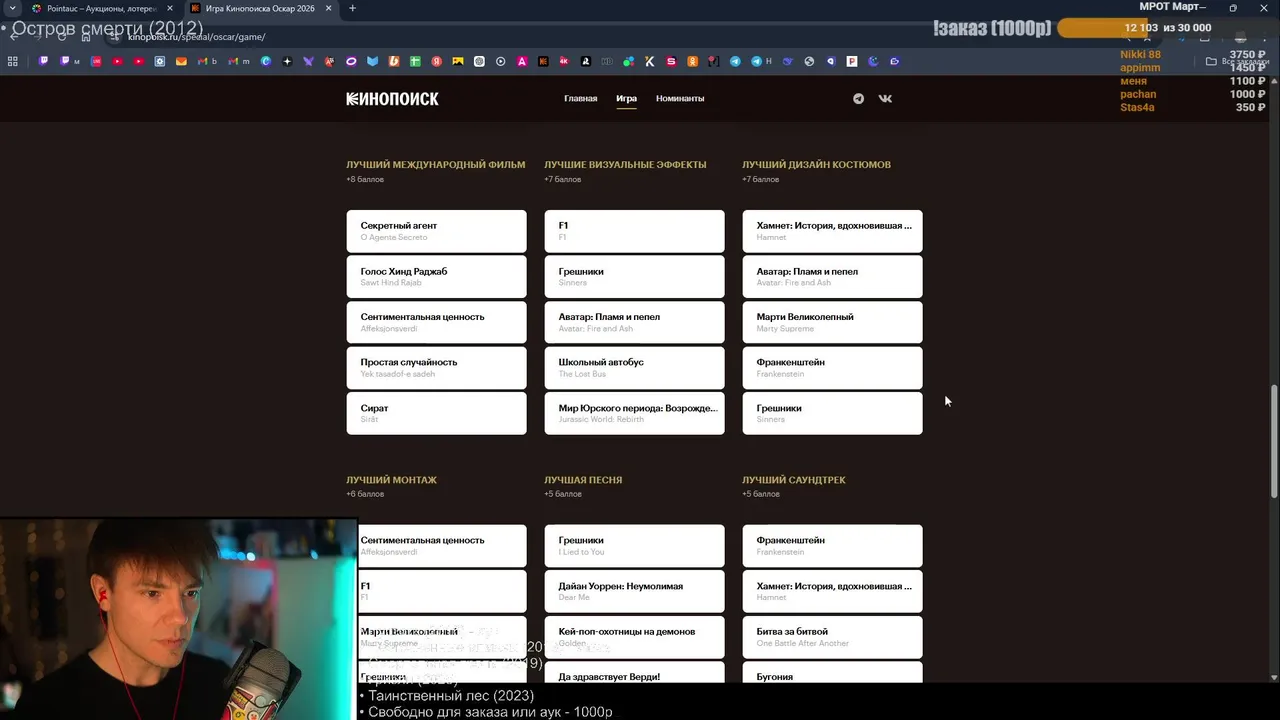Open the 4K bookmark icon
Screen dimensions: 1280x720
point(564,61)
